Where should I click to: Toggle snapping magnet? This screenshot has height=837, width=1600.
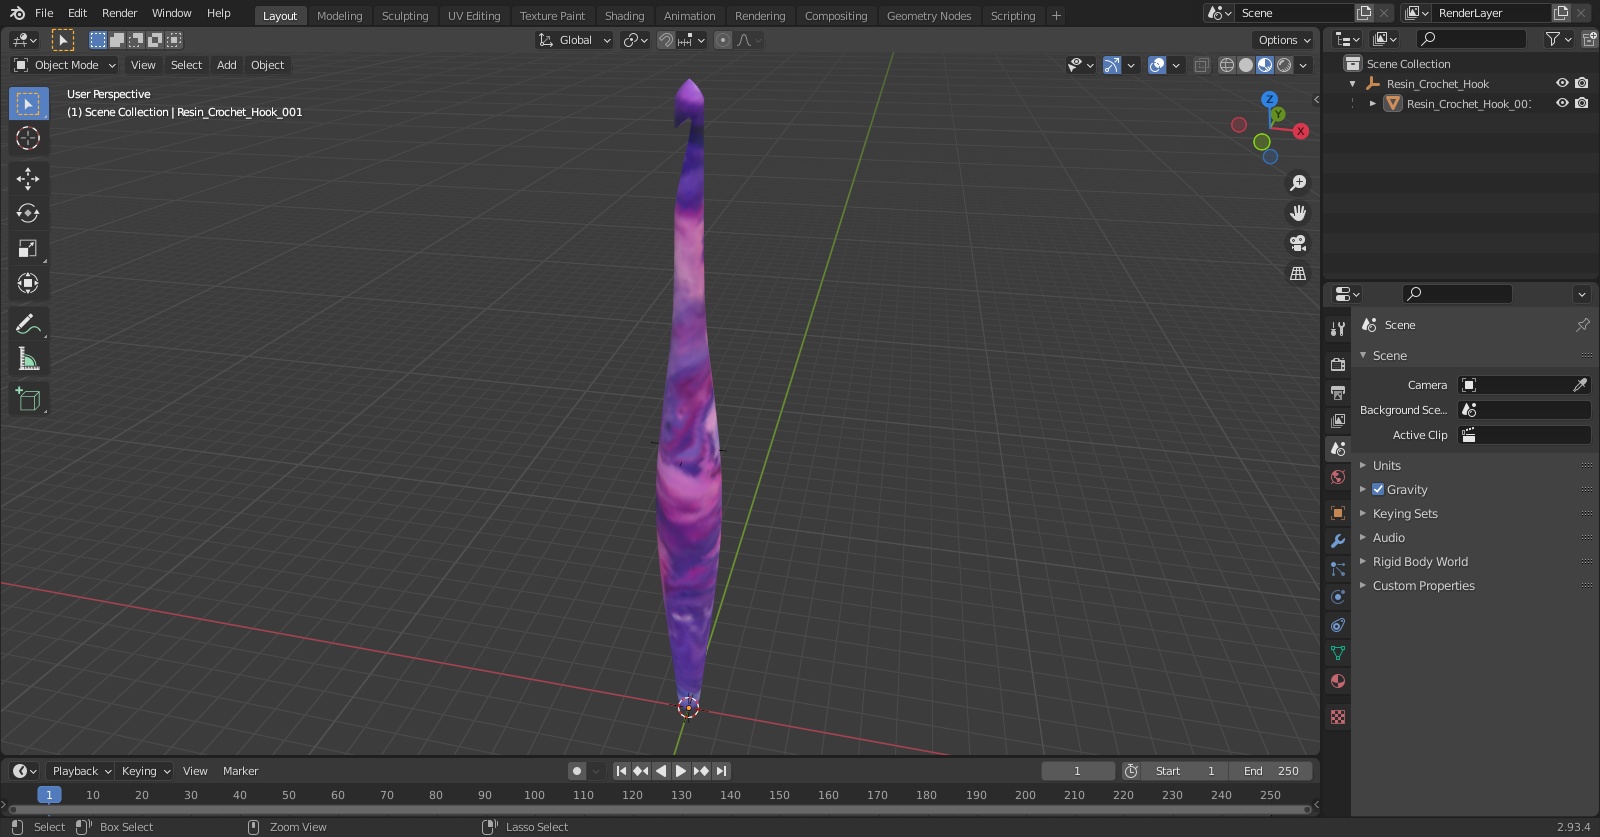pos(665,40)
